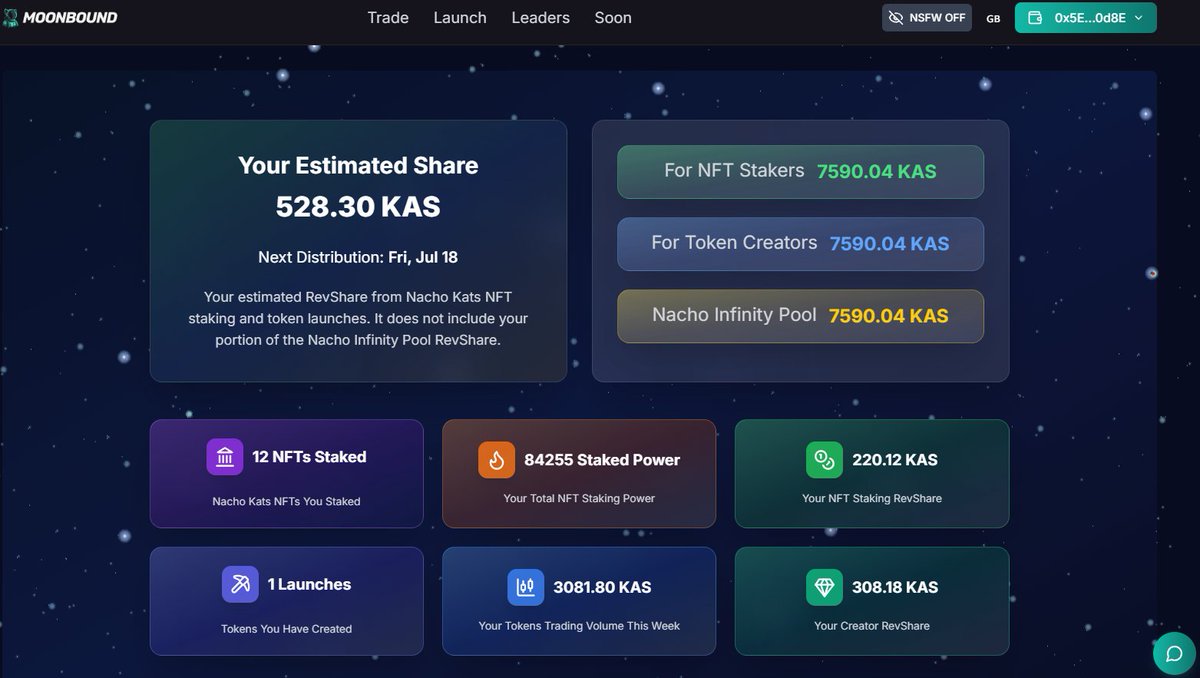Click the Next Distribution: Fri, Jul 18 text
The image size is (1200, 678).
358,257
